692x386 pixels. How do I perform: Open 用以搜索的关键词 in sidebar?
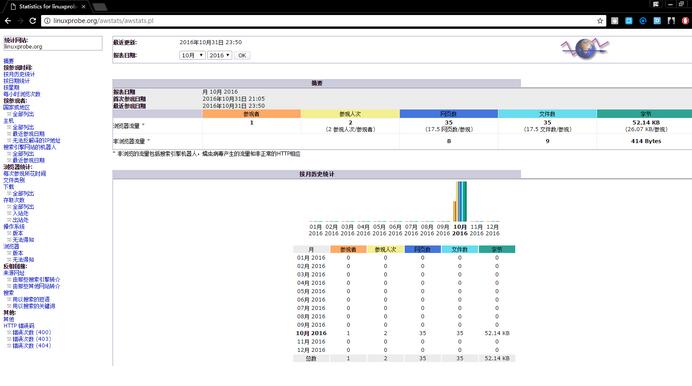pyautogui.click(x=34, y=306)
